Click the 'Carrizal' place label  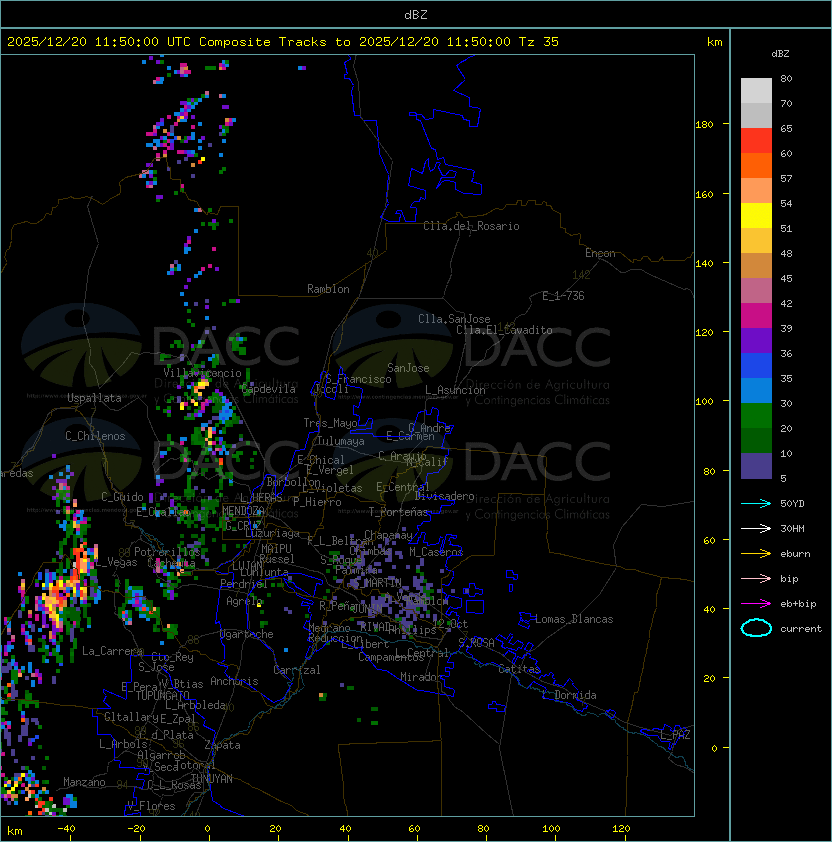tap(296, 670)
